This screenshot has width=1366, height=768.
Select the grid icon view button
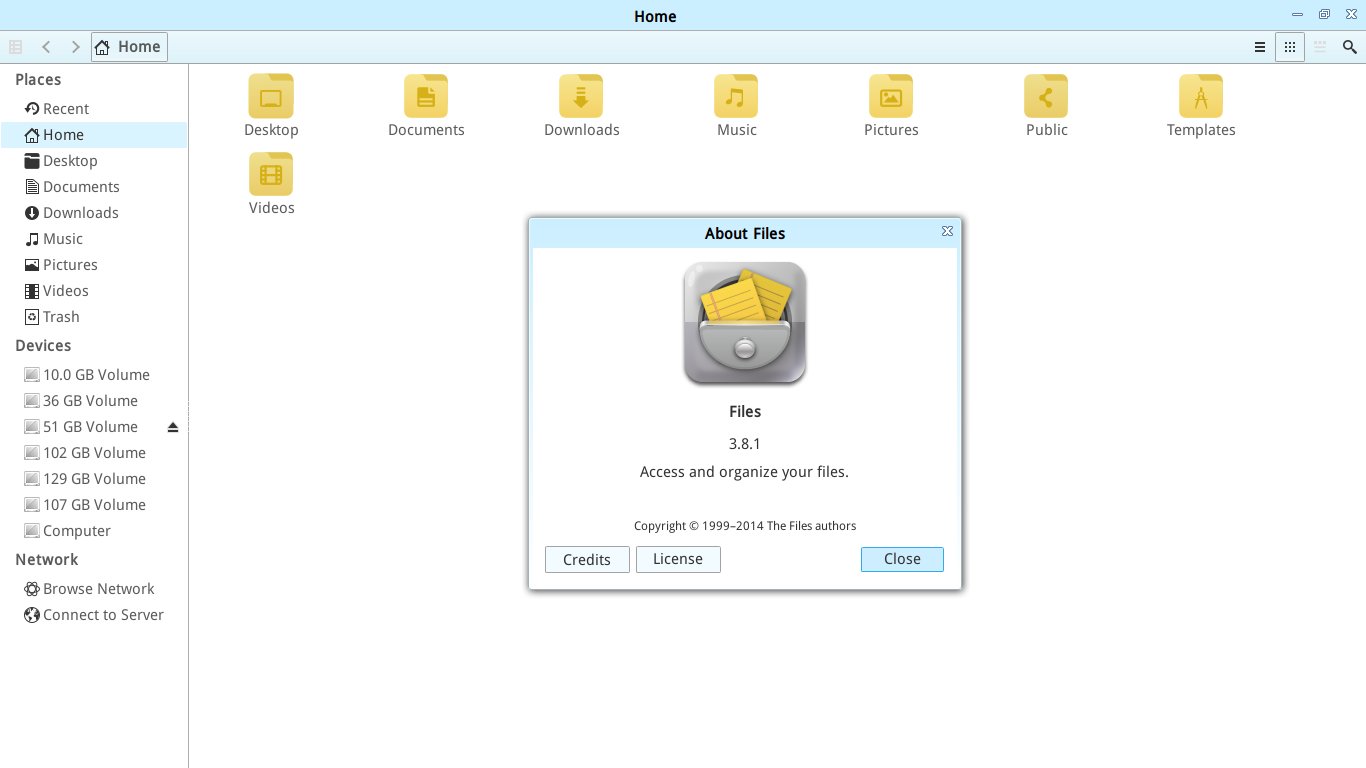1290,47
